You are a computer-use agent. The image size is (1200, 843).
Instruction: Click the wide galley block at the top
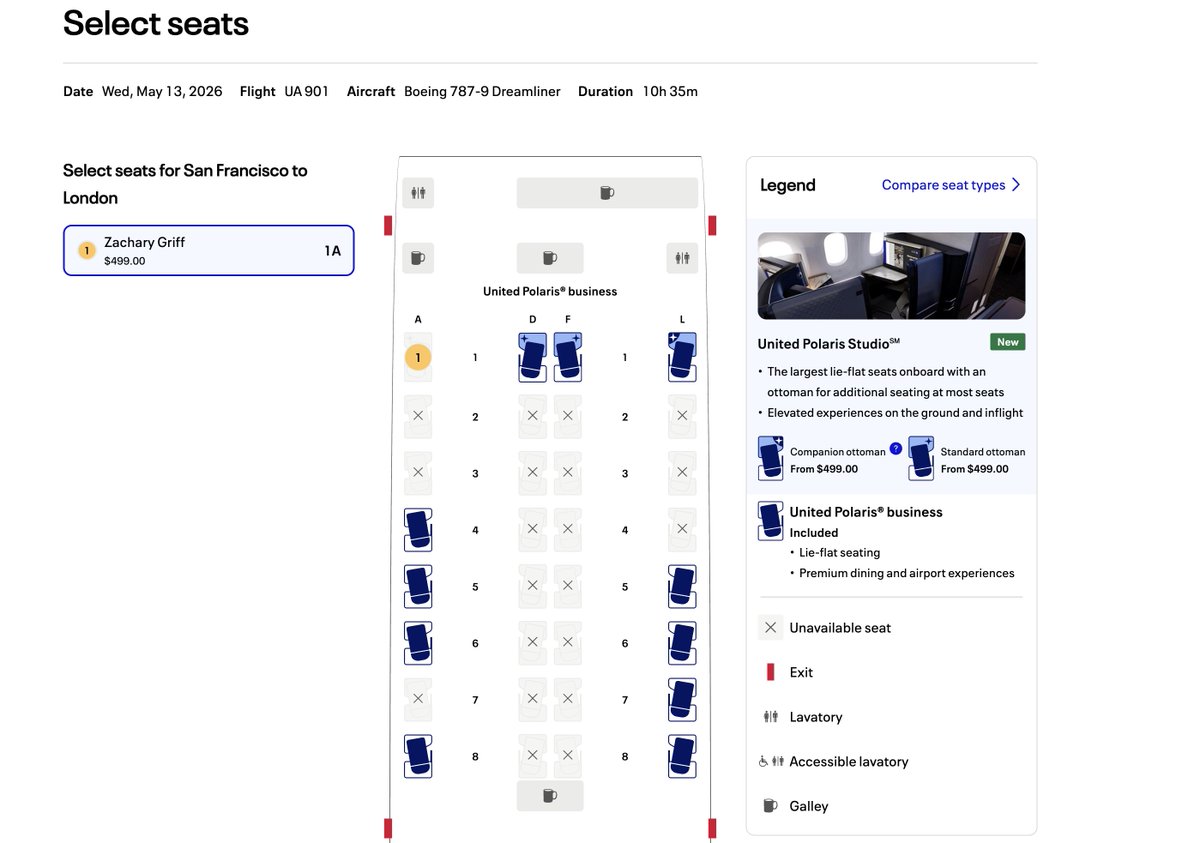[607, 193]
